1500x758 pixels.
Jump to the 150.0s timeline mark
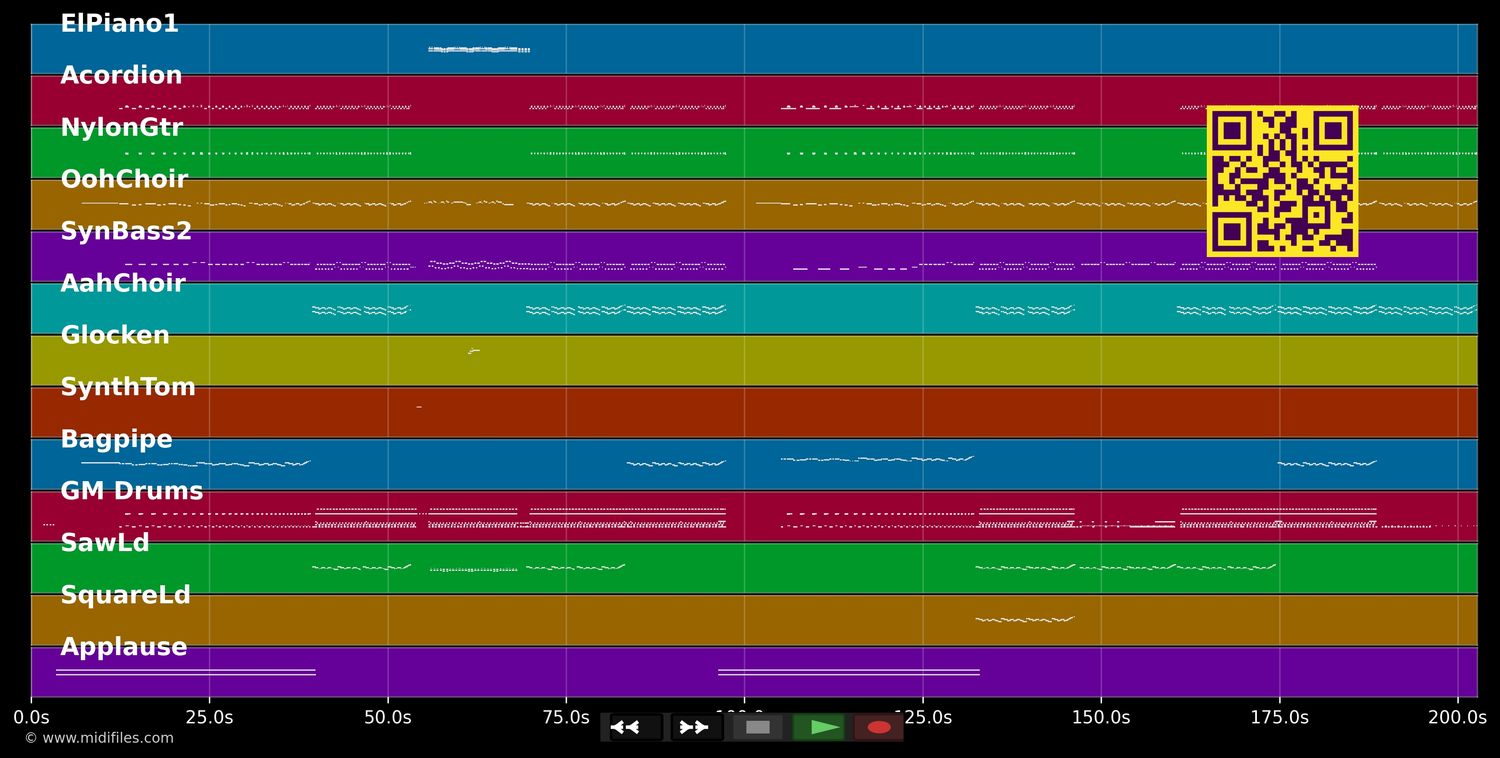[x=1101, y=717]
